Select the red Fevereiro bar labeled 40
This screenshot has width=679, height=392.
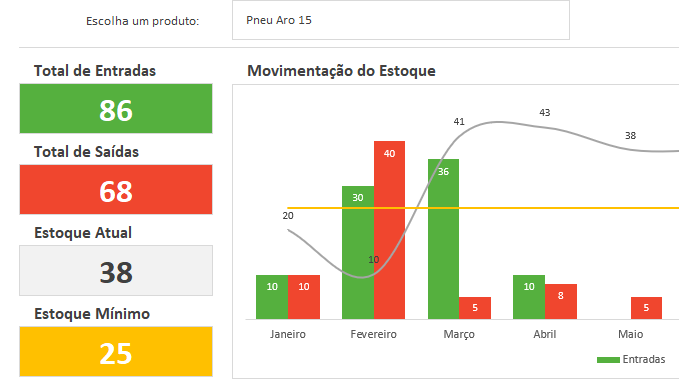(x=389, y=230)
